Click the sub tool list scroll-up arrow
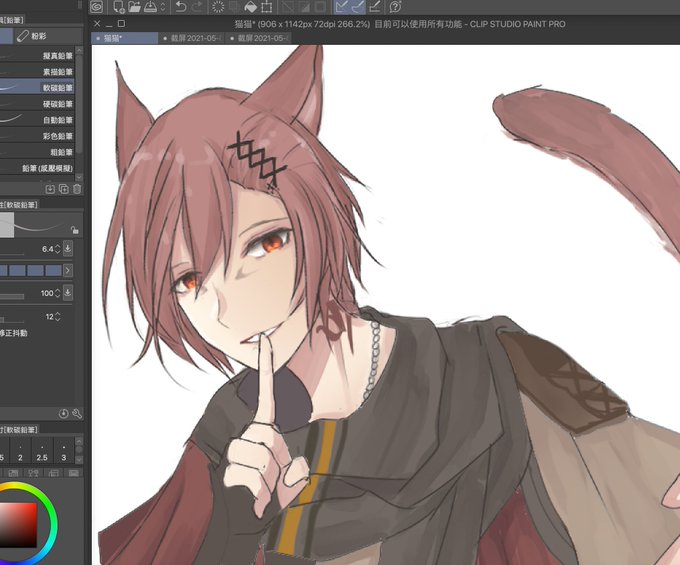 click(79, 50)
